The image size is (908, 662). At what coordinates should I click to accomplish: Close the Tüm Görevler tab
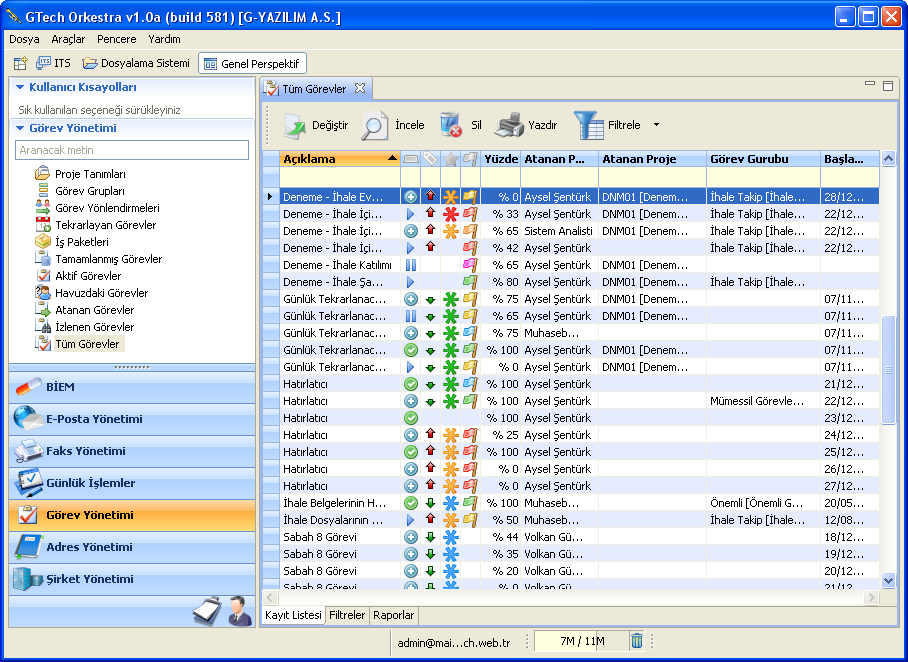pyautogui.click(x=360, y=88)
